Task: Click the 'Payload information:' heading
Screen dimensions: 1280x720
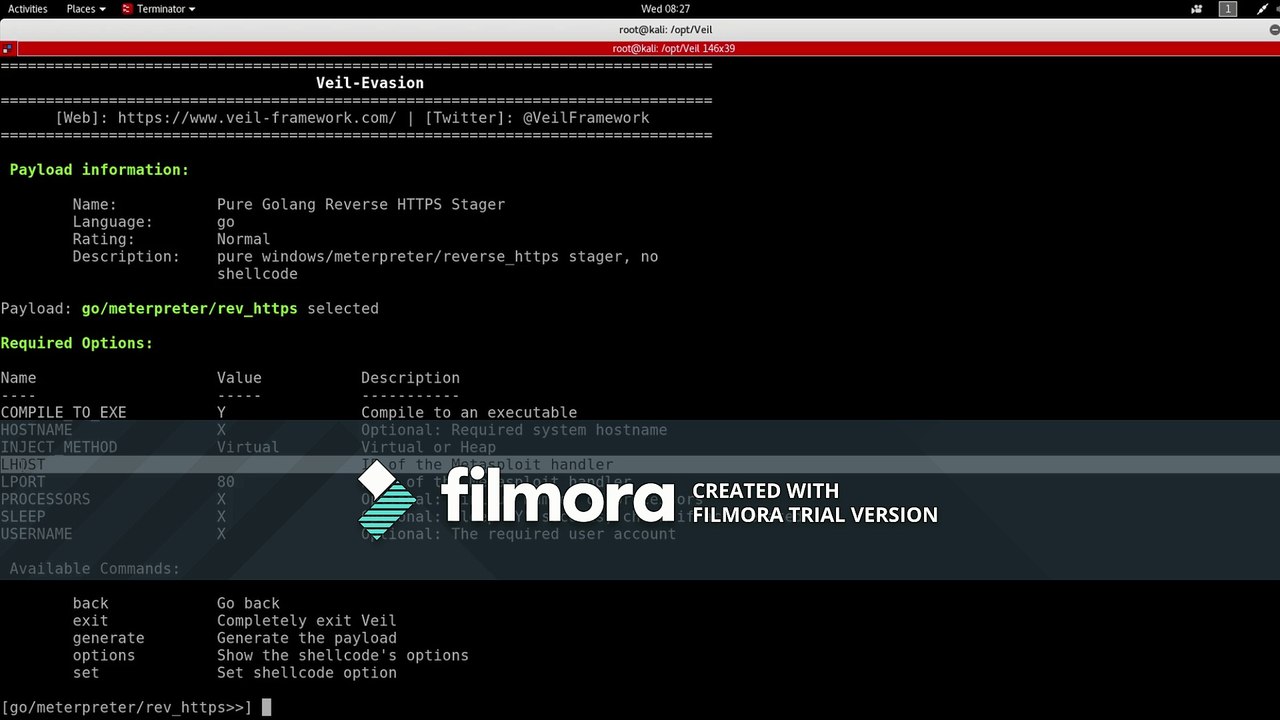Action: 99,170
